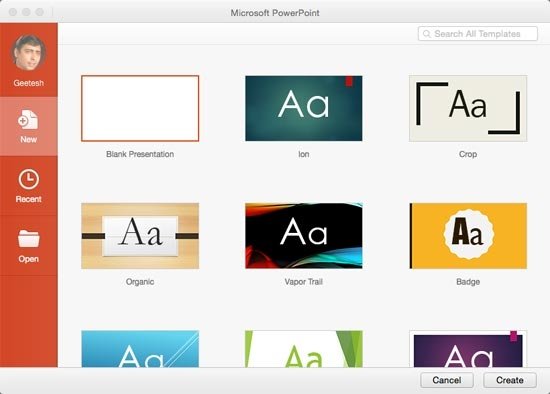The width and height of the screenshot is (550, 394).
Task: Click the Organic label text
Action: point(140,282)
